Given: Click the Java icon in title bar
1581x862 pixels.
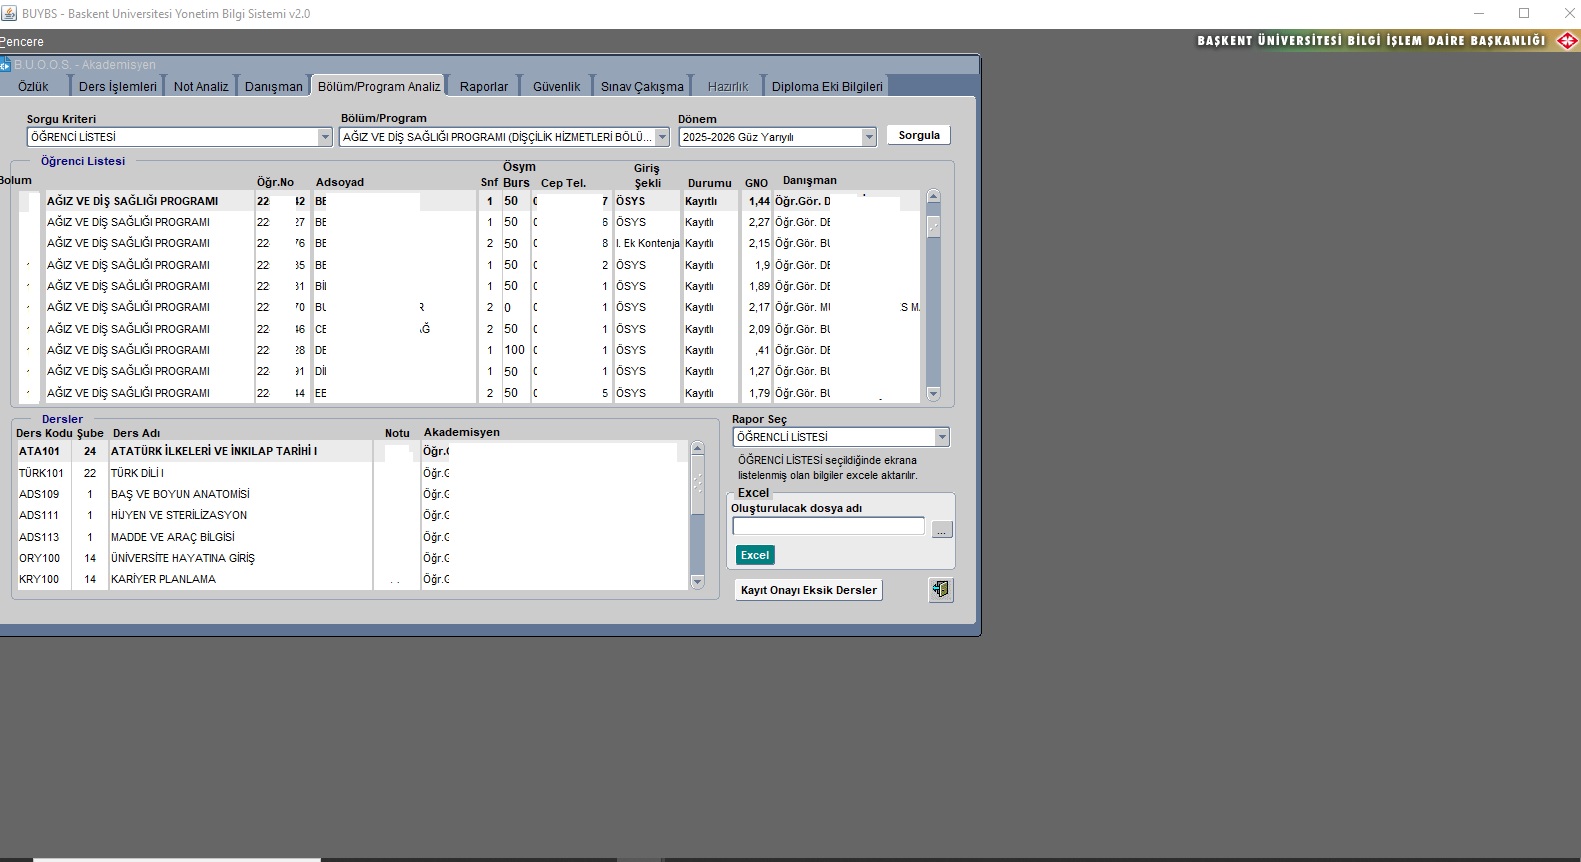Looking at the screenshot, I should 10,13.
